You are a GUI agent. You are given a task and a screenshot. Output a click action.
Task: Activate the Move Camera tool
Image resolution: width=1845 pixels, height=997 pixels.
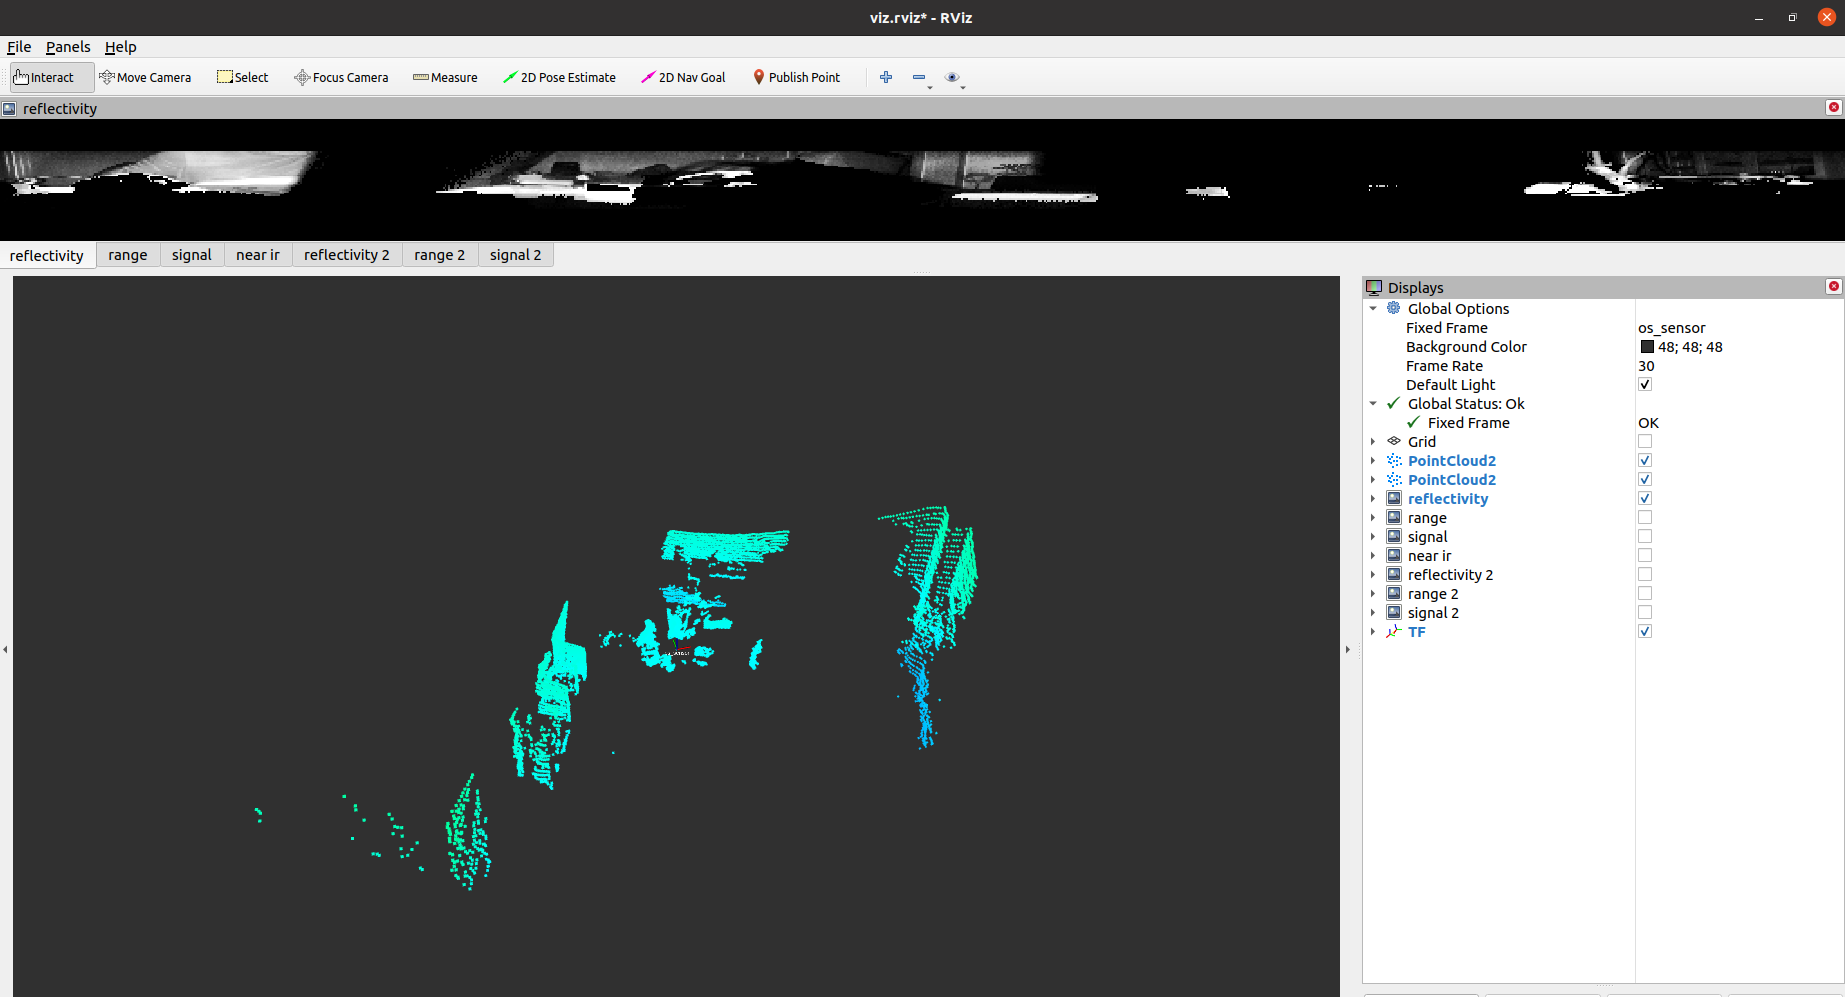[x=145, y=77]
